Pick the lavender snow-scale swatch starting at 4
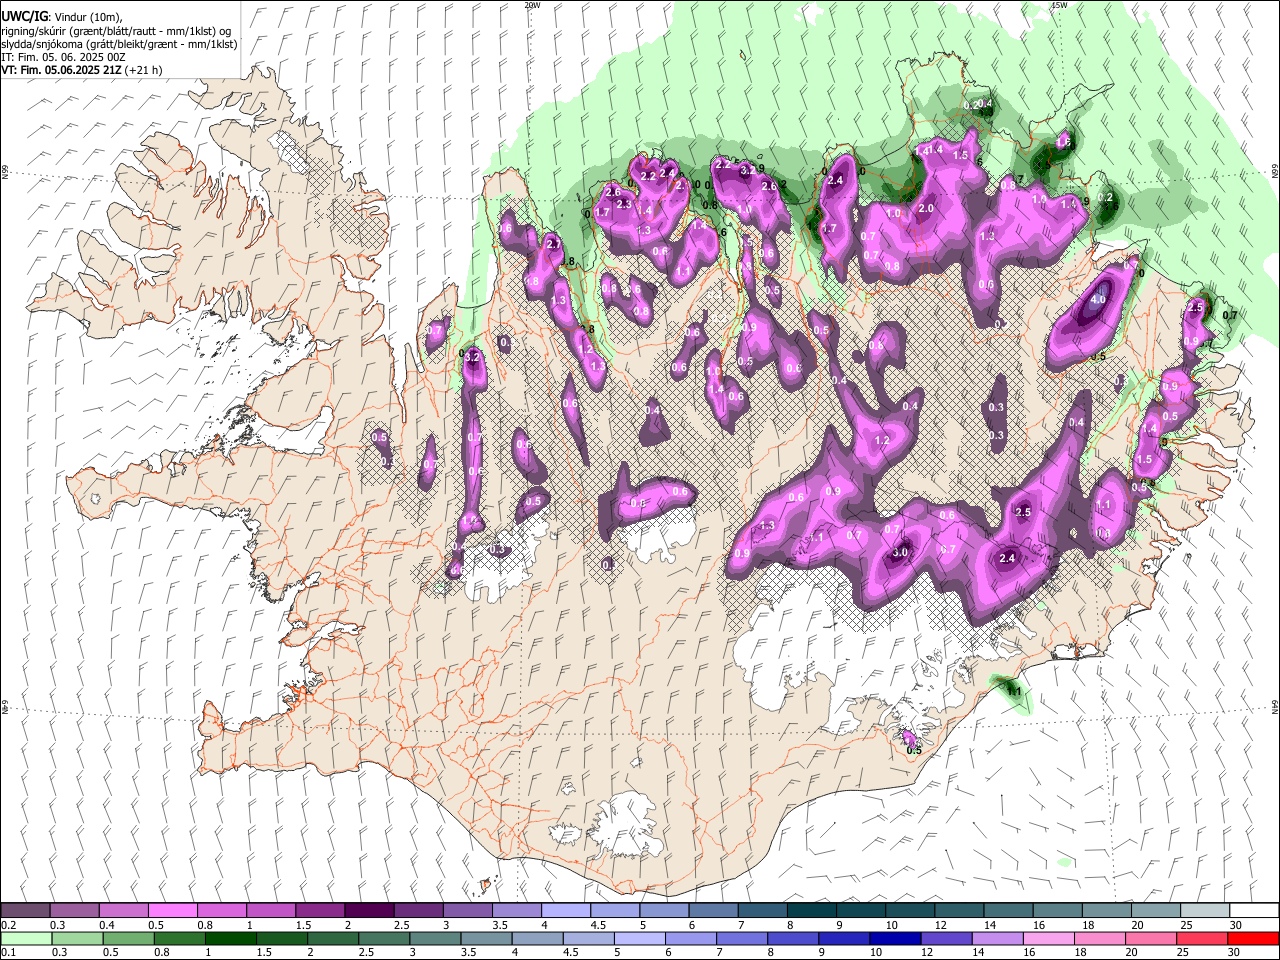The height and width of the screenshot is (960, 1280). pyautogui.click(x=566, y=910)
